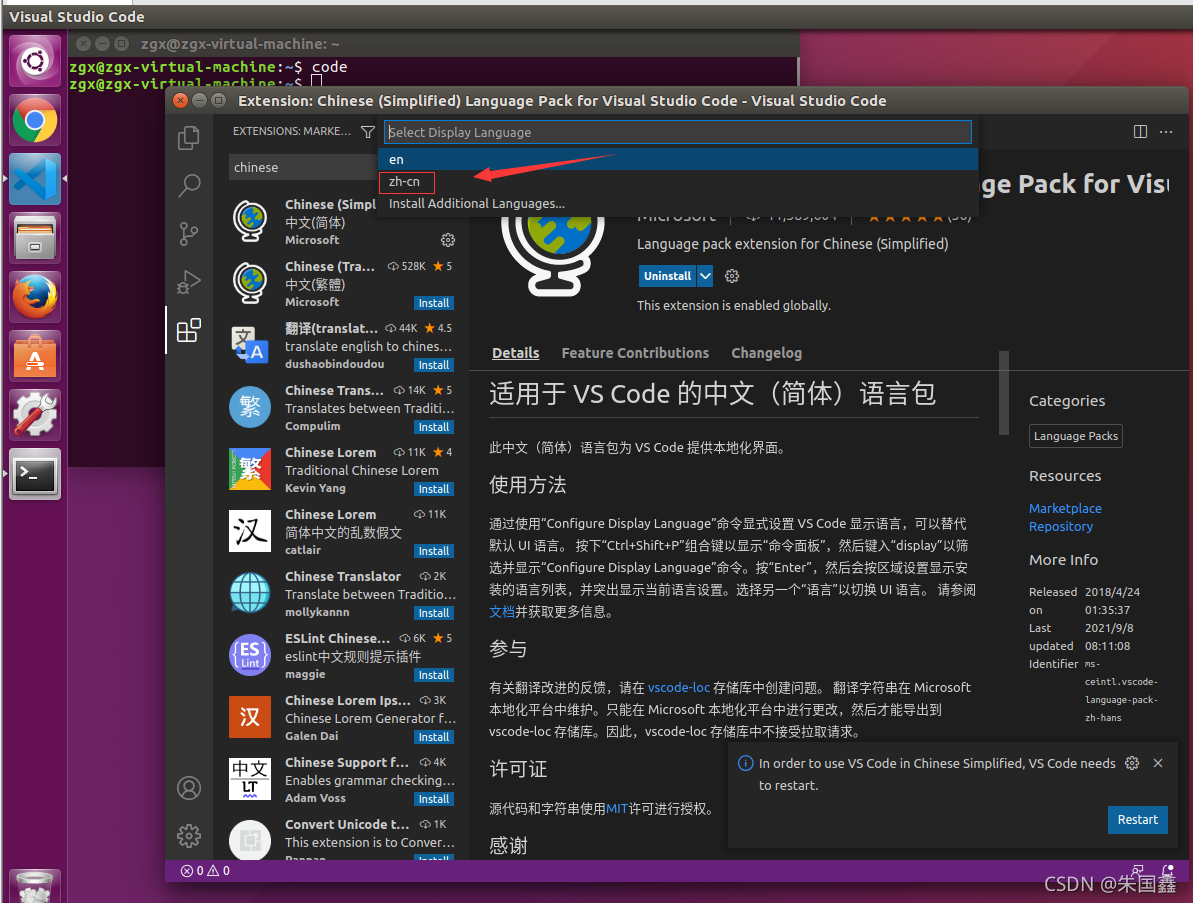The image size is (1193, 903).
Task: Select the Chinese (Simplified) extension list entry
Action: pyautogui.click(x=342, y=222)
